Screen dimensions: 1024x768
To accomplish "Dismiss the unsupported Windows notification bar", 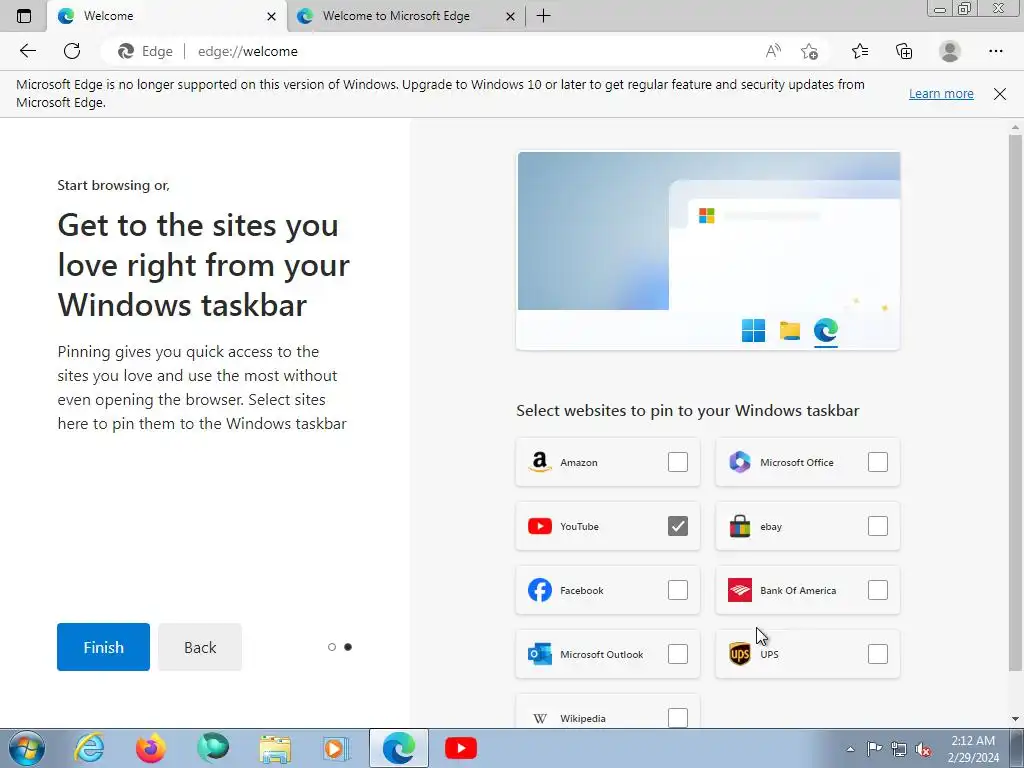I will [1000, 94].
